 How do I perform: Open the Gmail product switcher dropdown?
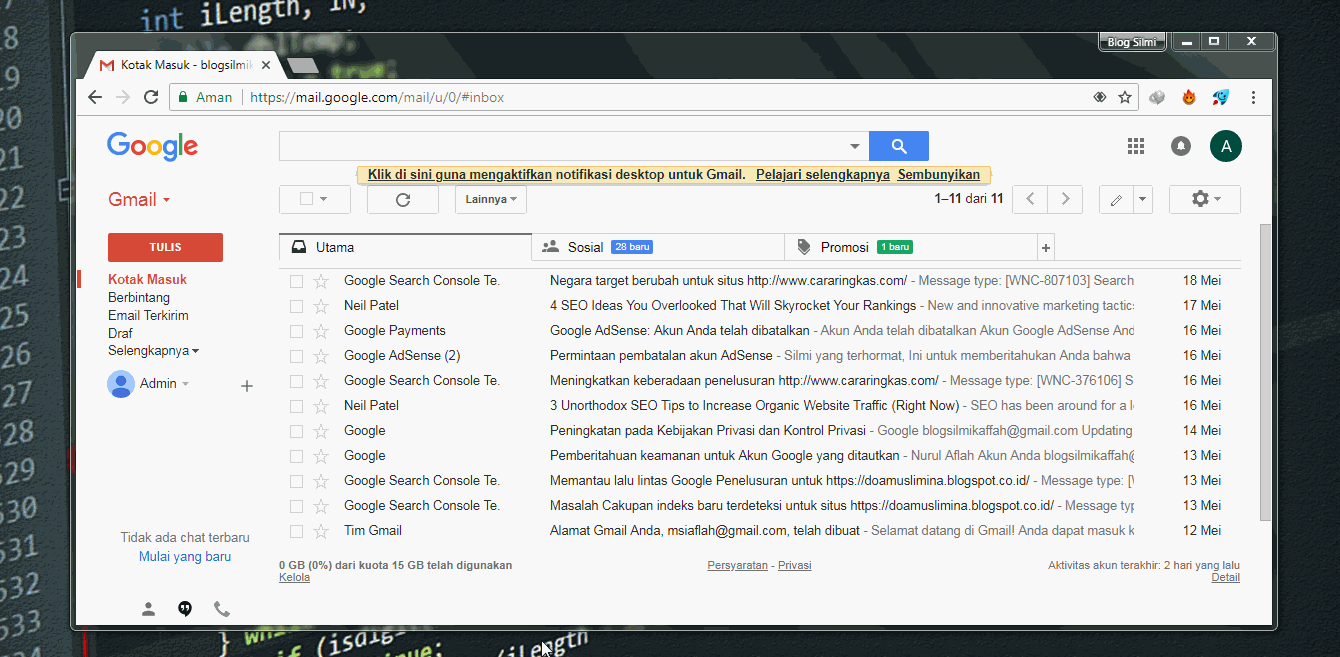click(x=139, y=199)
